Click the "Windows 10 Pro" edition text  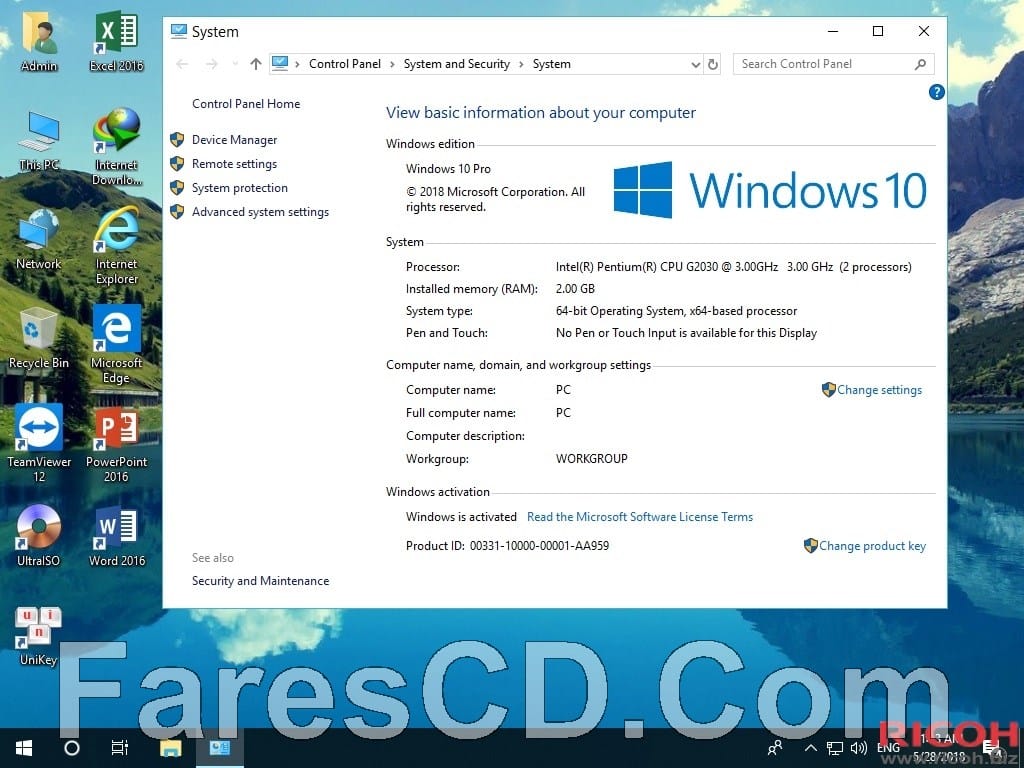pyautogui.click(x=448, y=168)
